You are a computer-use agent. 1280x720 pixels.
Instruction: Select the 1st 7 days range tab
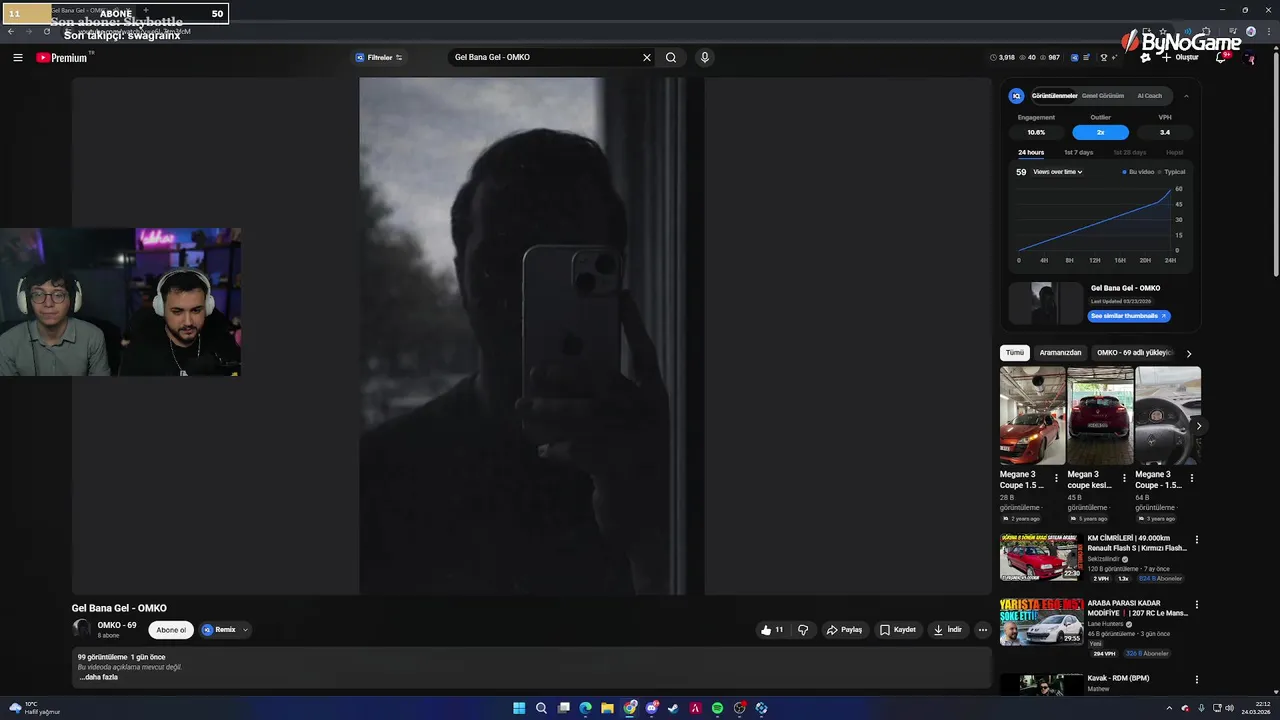(1078, 152)
